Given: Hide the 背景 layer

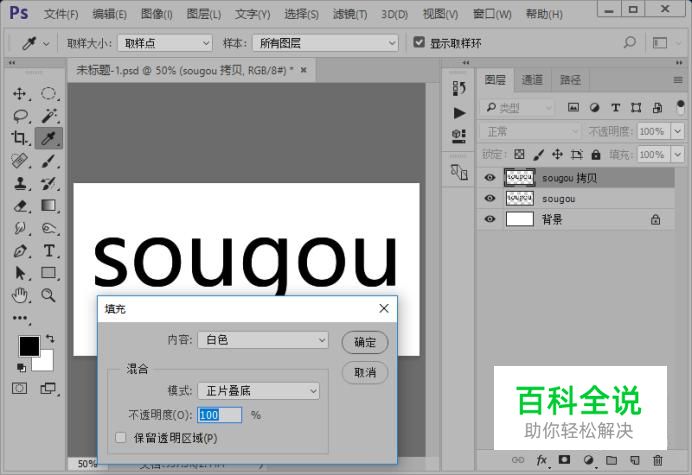Looking at the screenshot, I should coord(489,219).
